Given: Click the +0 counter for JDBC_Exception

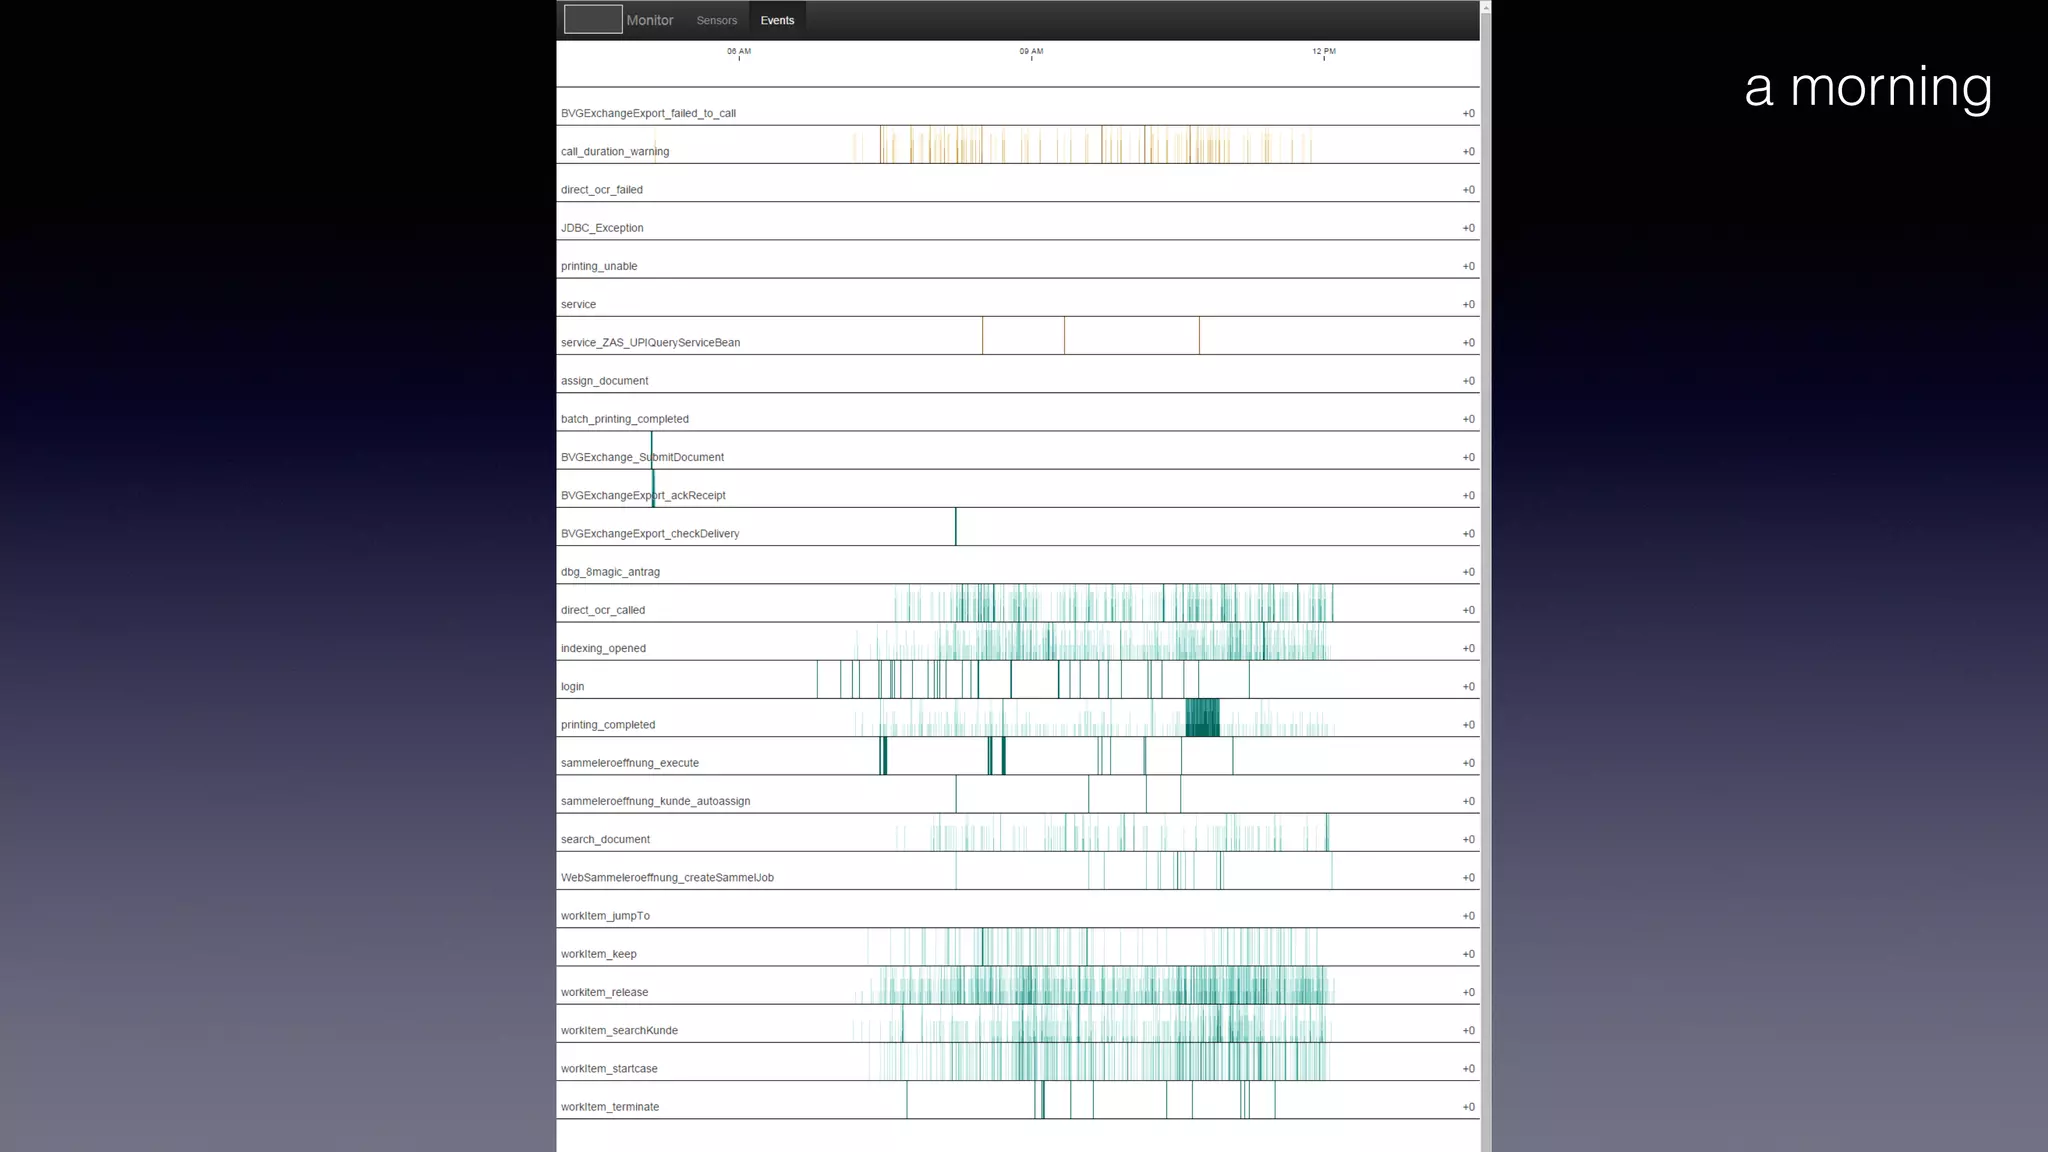Looking at the screenshot, I should point(1468,228).
